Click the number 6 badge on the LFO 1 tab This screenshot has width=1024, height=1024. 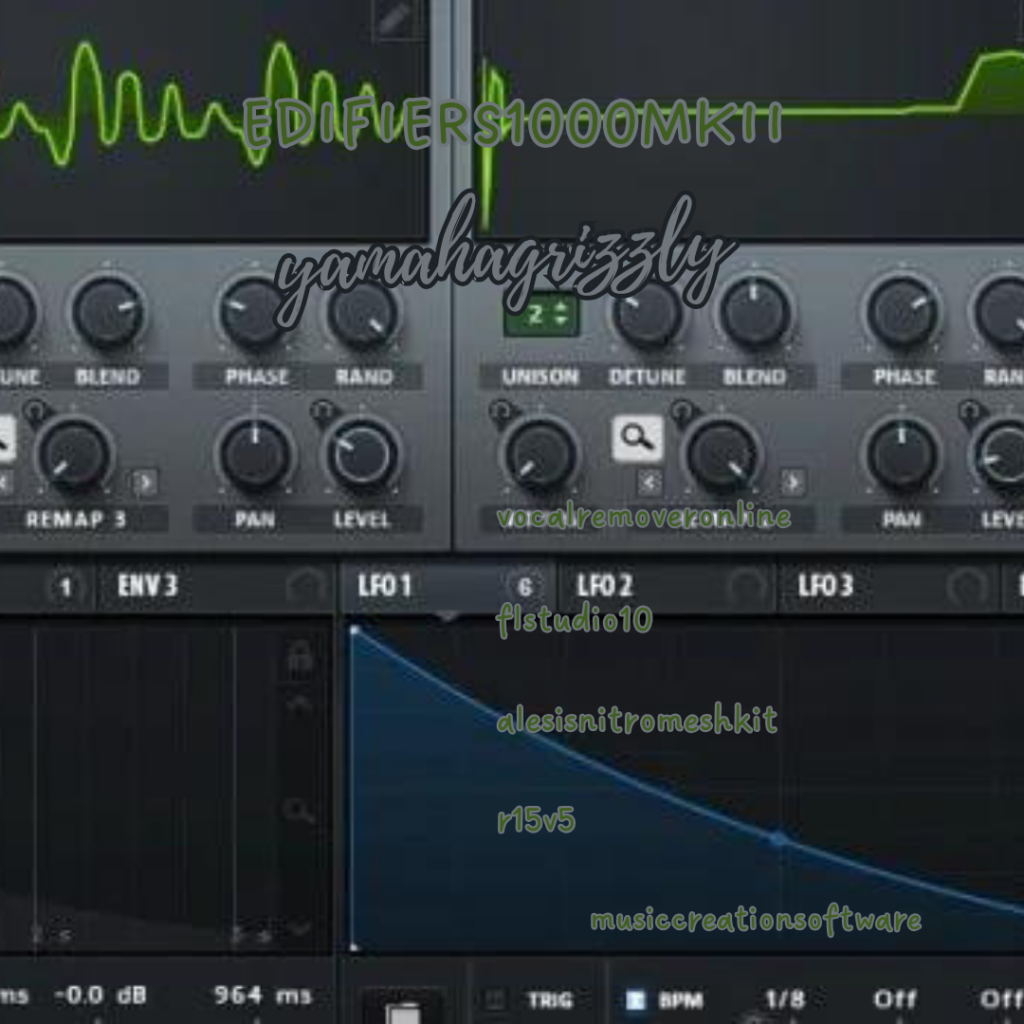coord(524,586)
